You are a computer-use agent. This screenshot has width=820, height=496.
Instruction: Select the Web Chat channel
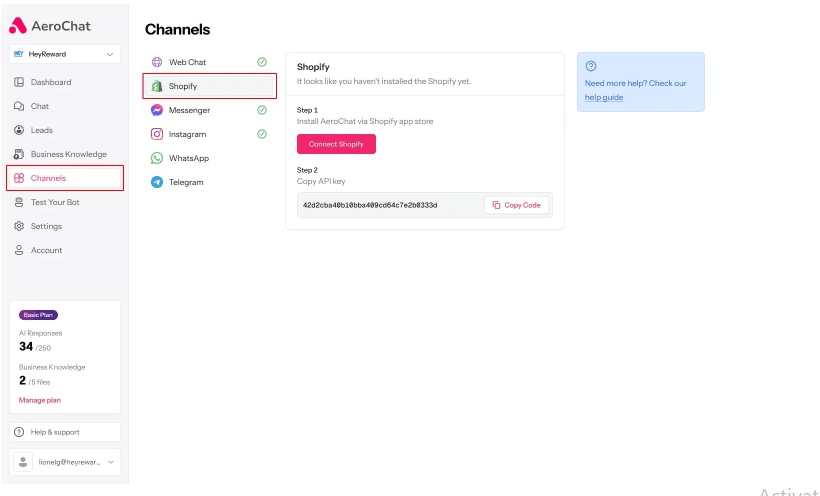209,62
